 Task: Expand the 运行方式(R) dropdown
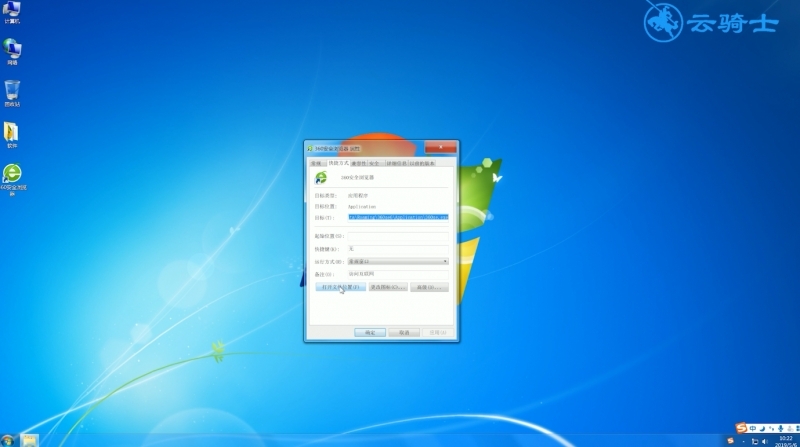[x=398, y=261]
